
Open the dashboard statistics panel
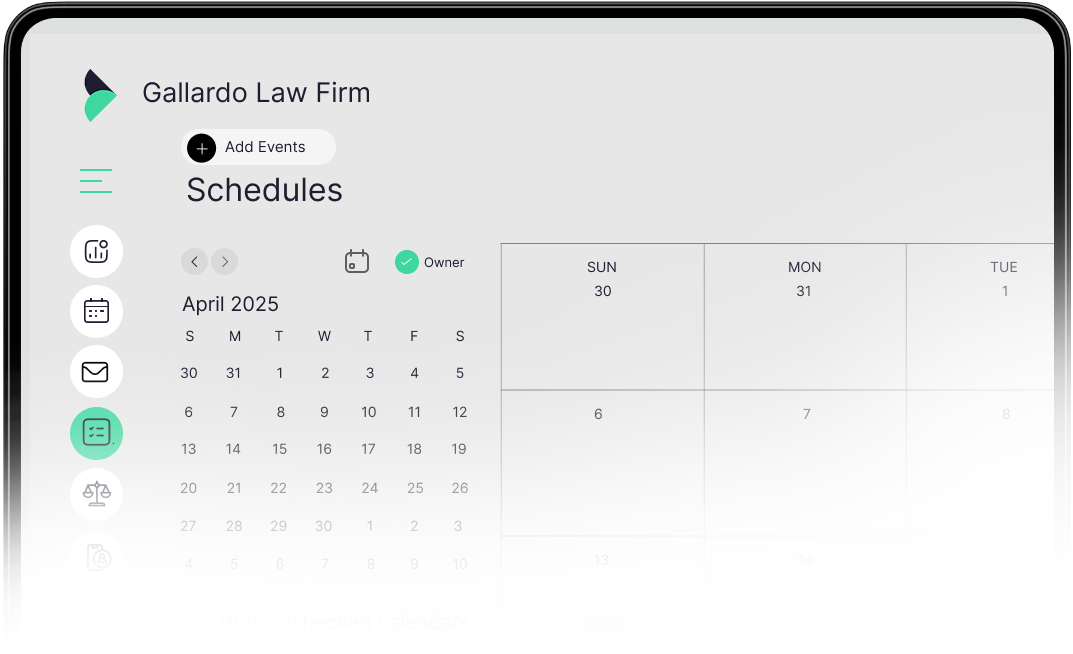(96, 251)
